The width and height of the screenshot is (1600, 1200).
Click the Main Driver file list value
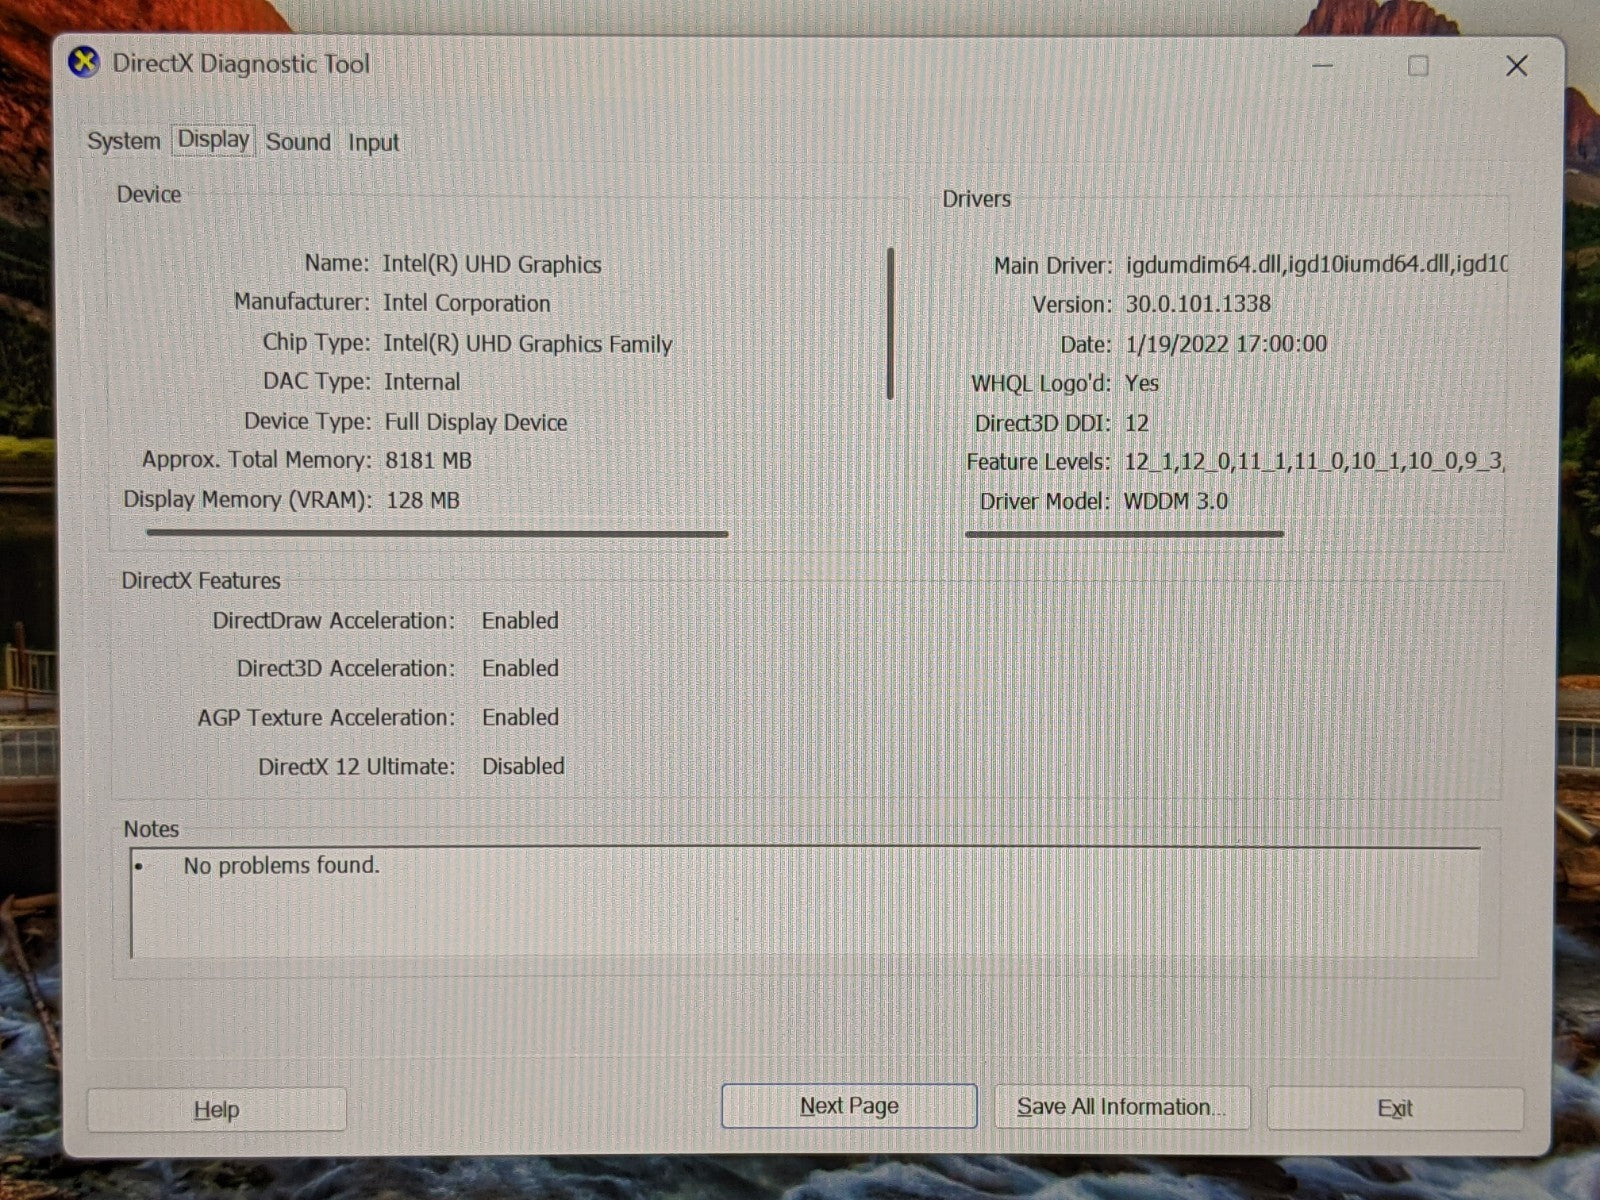(1315, 265)
